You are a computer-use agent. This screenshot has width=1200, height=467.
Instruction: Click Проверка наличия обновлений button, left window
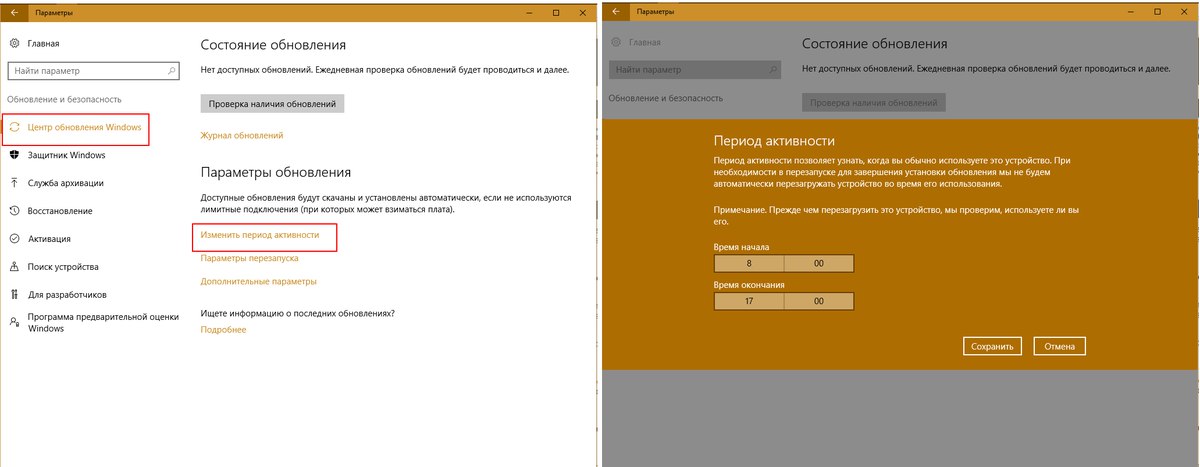click(x=272, y=104)
